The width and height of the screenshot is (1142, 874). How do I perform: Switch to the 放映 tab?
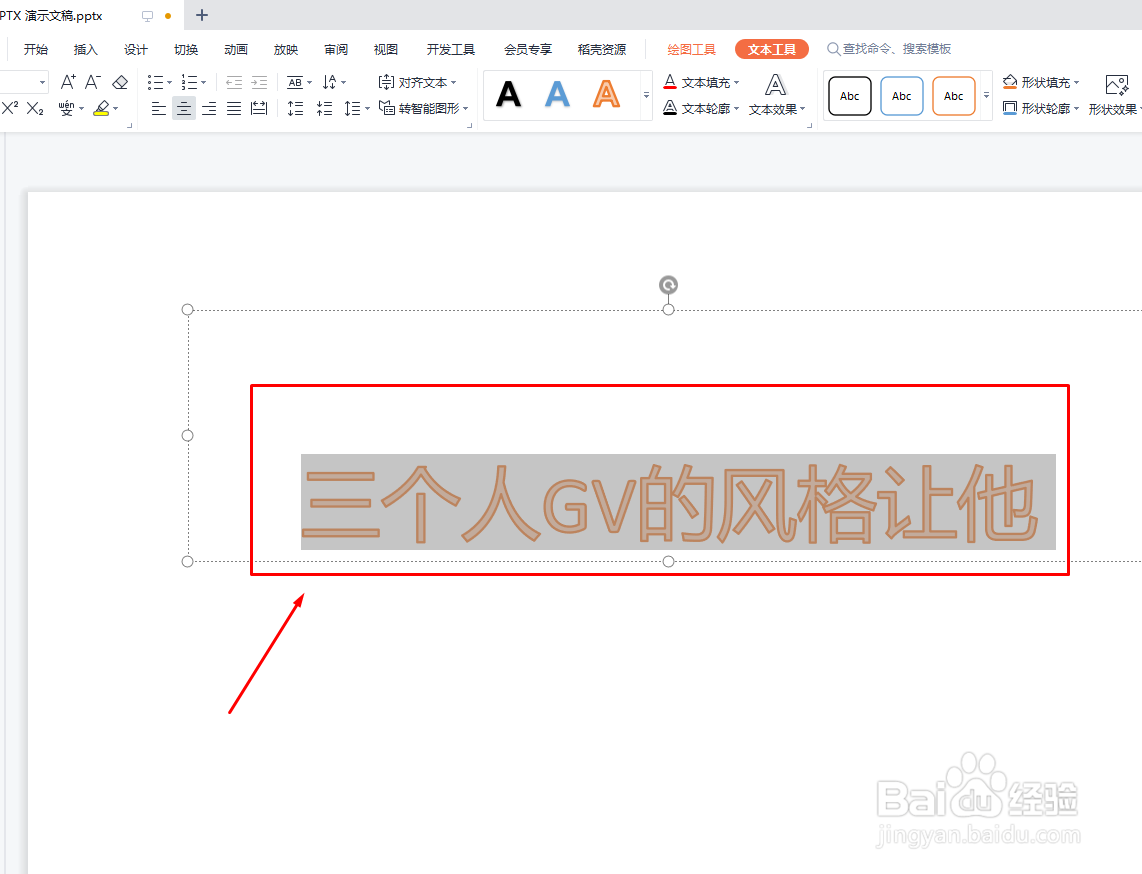(x=286, y=50)
